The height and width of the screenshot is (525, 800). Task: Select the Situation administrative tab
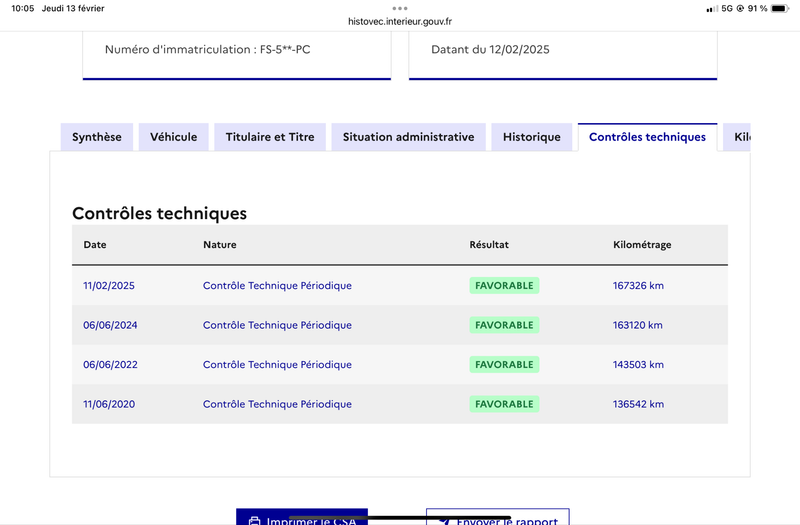click(408, 137)
